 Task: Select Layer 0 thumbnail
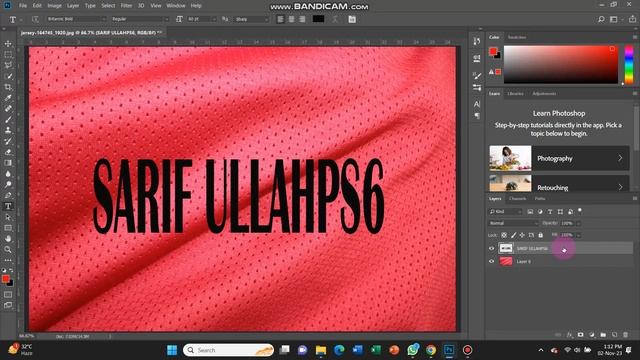[x=506, y=261]
